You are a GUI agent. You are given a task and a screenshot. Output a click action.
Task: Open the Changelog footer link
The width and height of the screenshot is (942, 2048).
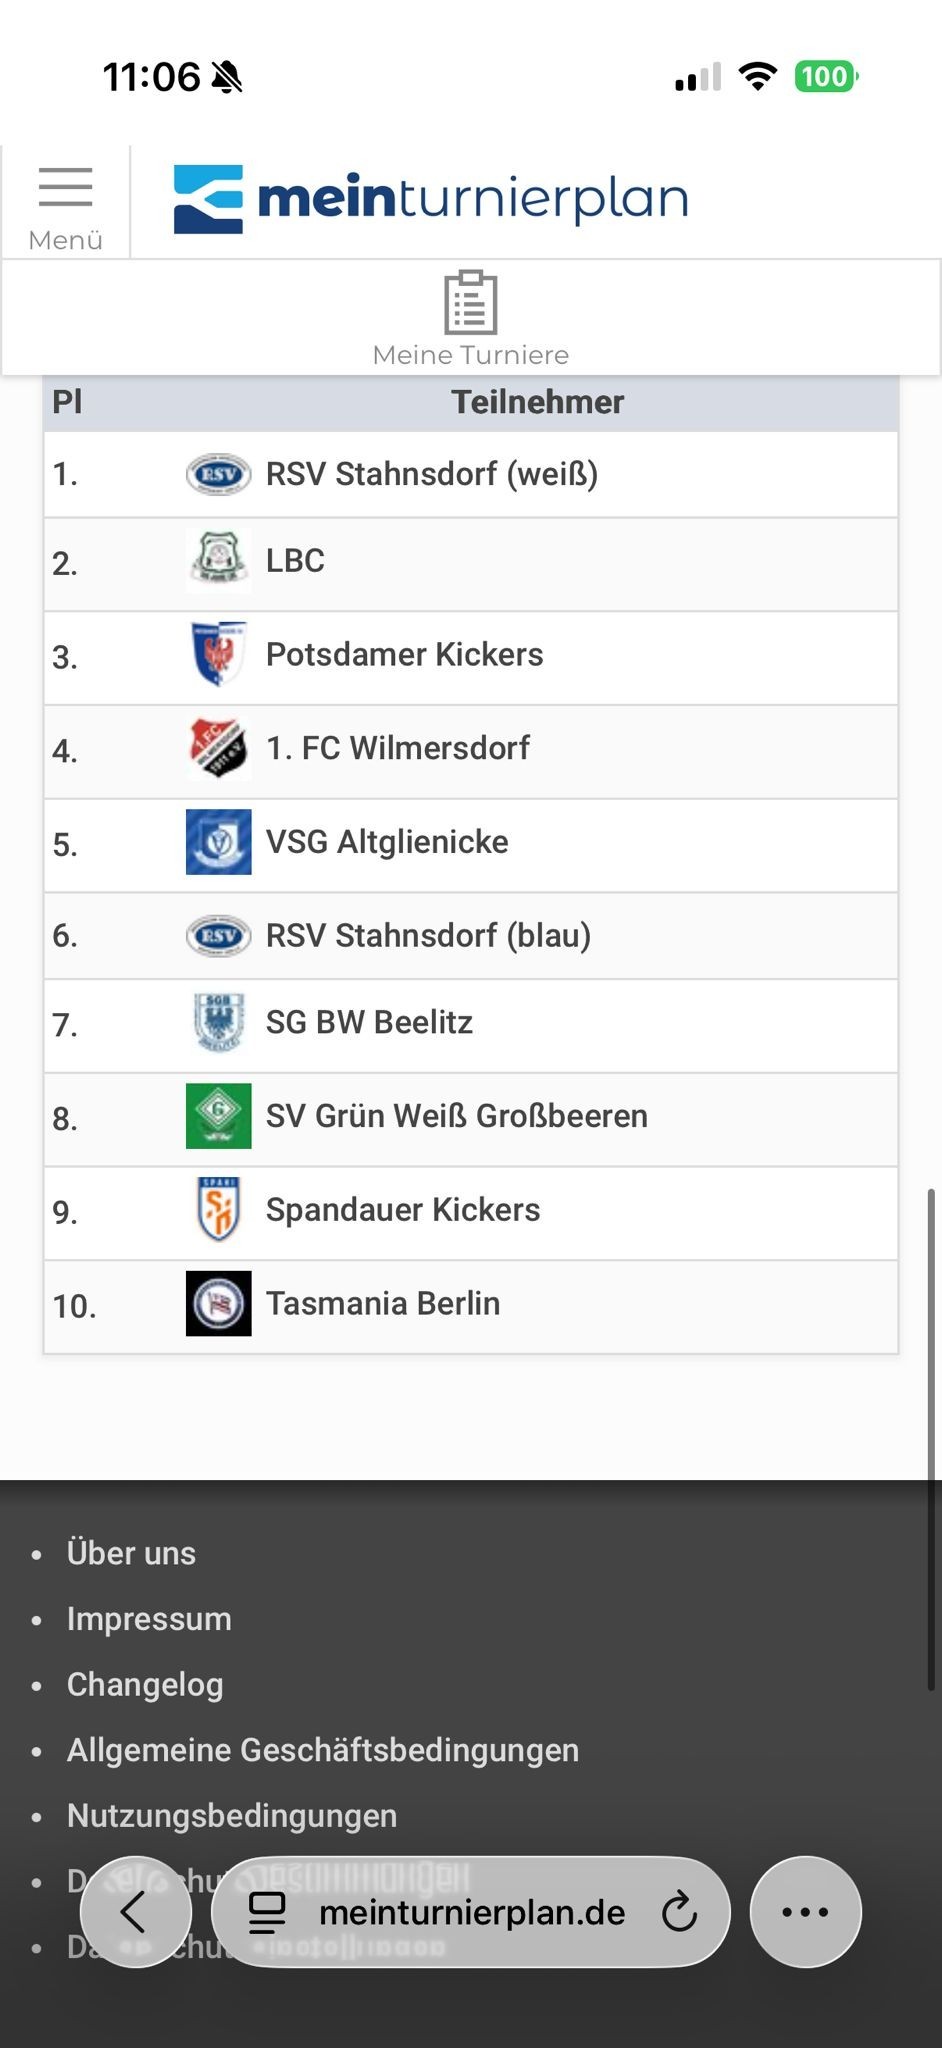click(145, 1685)
